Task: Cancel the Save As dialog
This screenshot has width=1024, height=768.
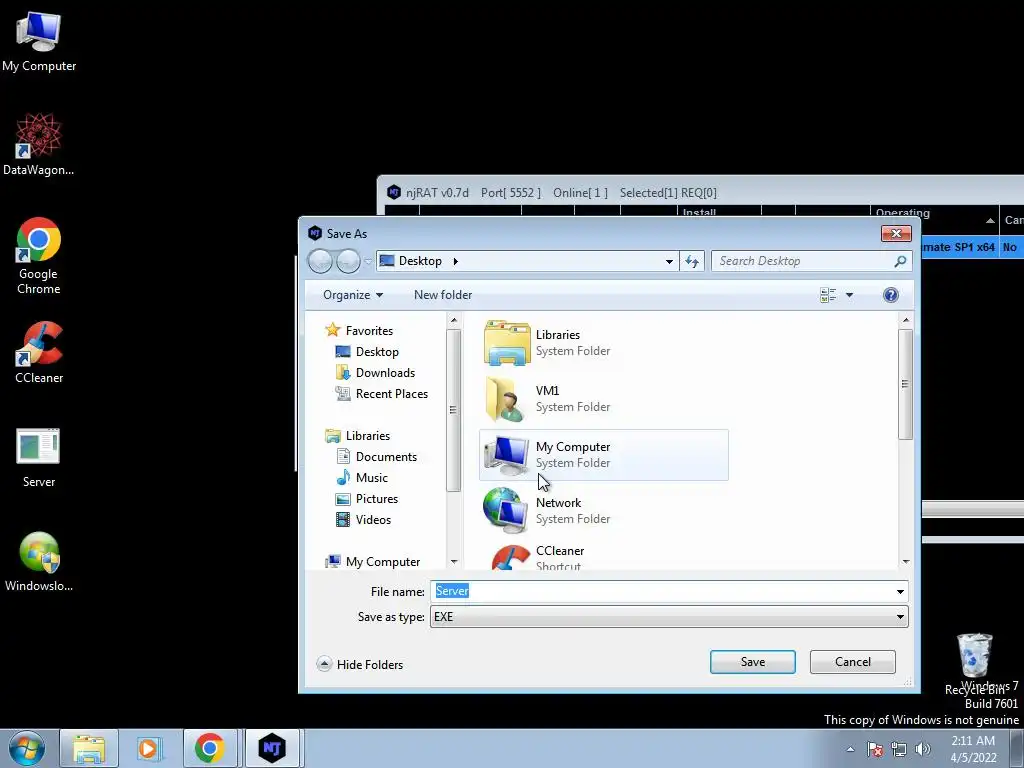Action: click(x=852, y=662)
